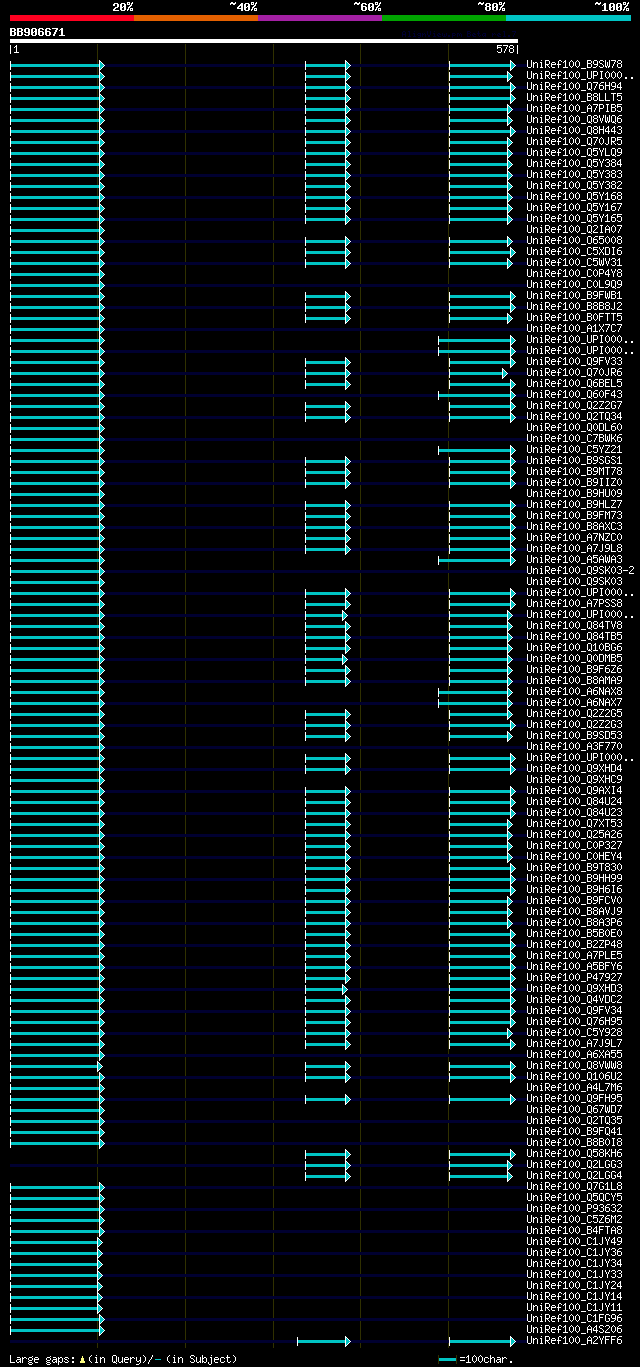This screenshot has height=1367, width=640.
Task: Open hit UniRef100_Q58KH6
Action: point(574,1154)
